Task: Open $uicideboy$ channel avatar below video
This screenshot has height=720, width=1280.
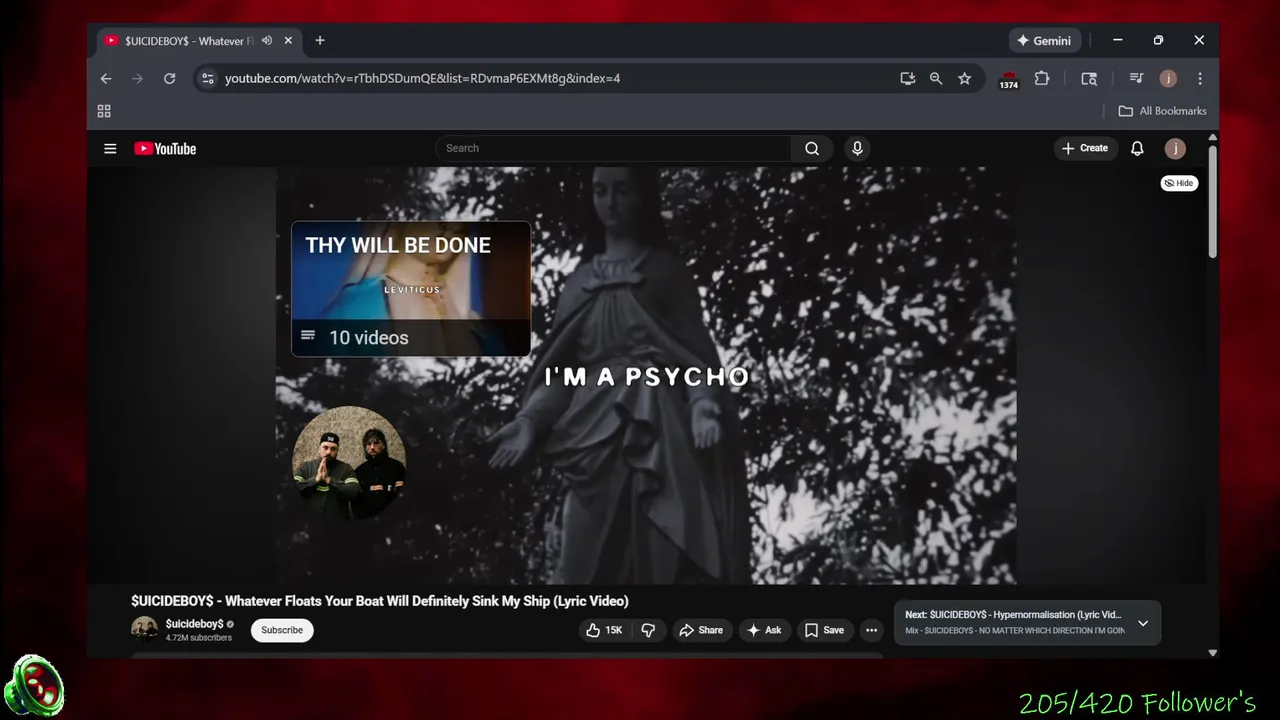Action: (x=145, y=629)
